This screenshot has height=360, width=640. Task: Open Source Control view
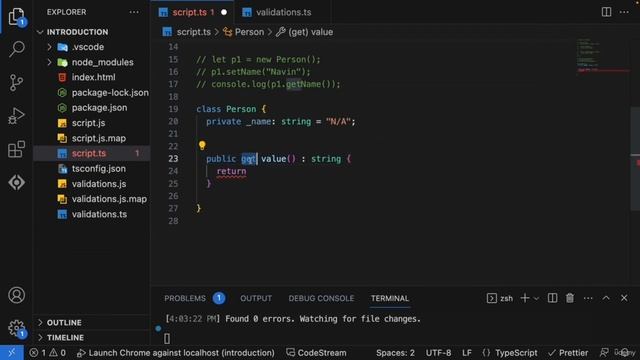coord(16,82)
